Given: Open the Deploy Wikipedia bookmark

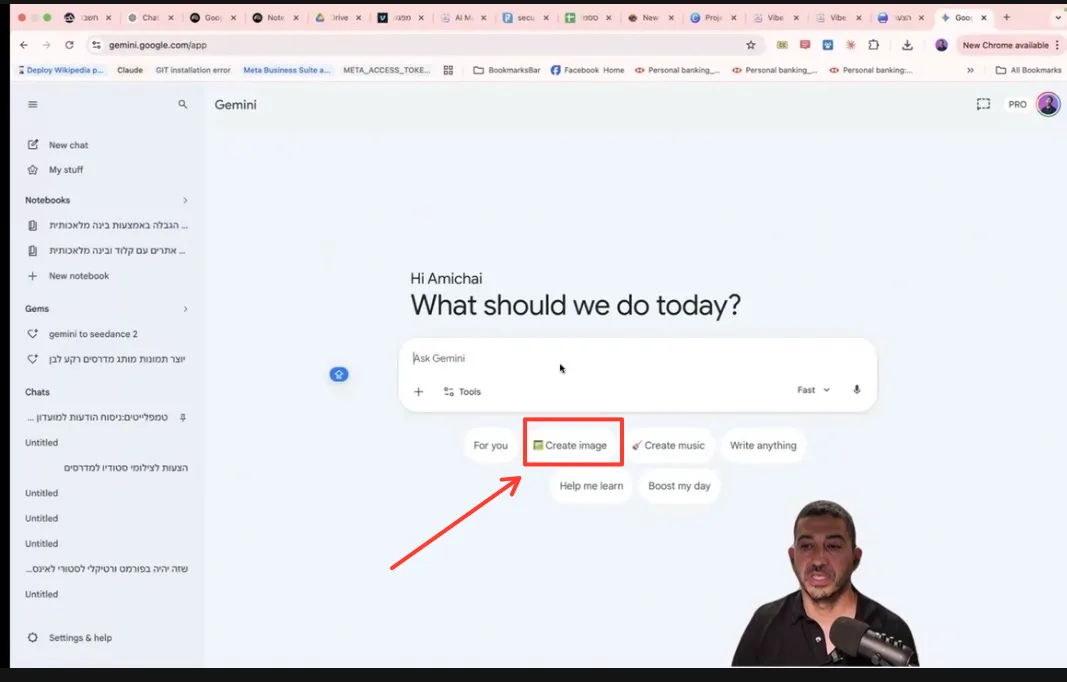Looking at the screenshot, I should tap(61, 70).
